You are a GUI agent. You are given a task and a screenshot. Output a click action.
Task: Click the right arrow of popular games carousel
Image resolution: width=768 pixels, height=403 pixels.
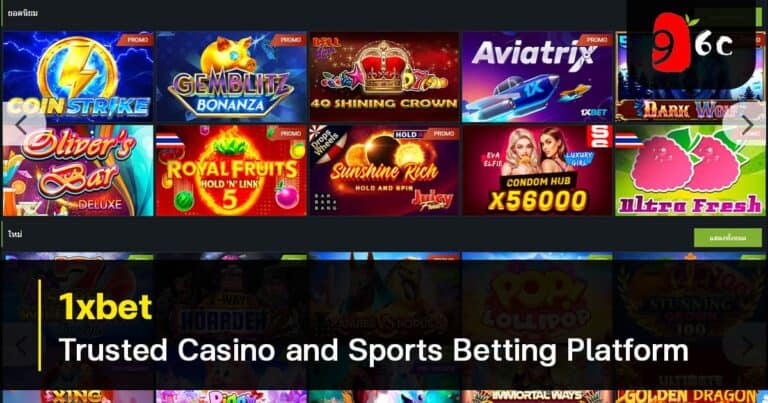click(x=747, y=125)
